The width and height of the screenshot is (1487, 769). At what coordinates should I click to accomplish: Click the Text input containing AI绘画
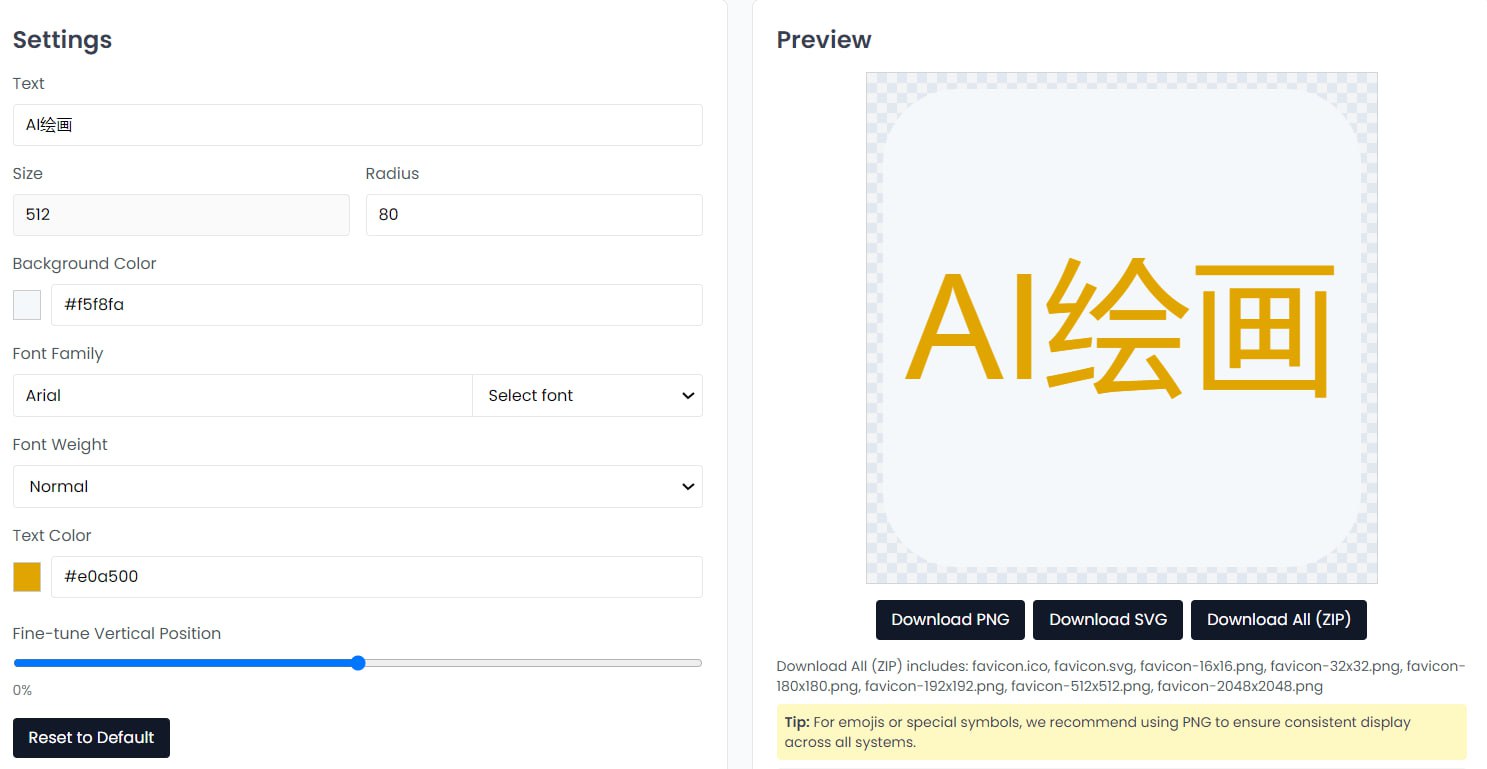click(357, 125)
